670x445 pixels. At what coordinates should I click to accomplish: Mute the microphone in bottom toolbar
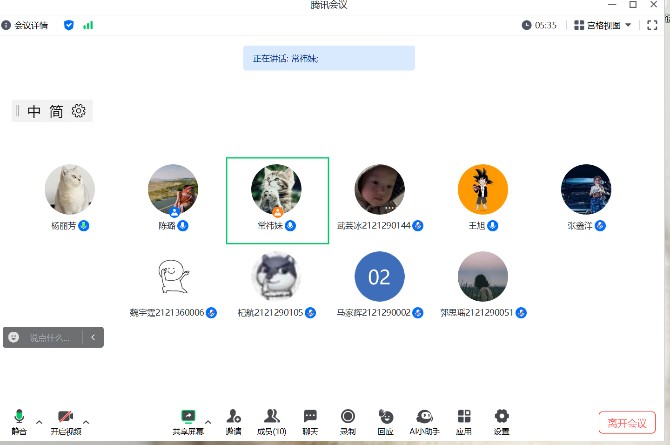(x=18, y=419)
